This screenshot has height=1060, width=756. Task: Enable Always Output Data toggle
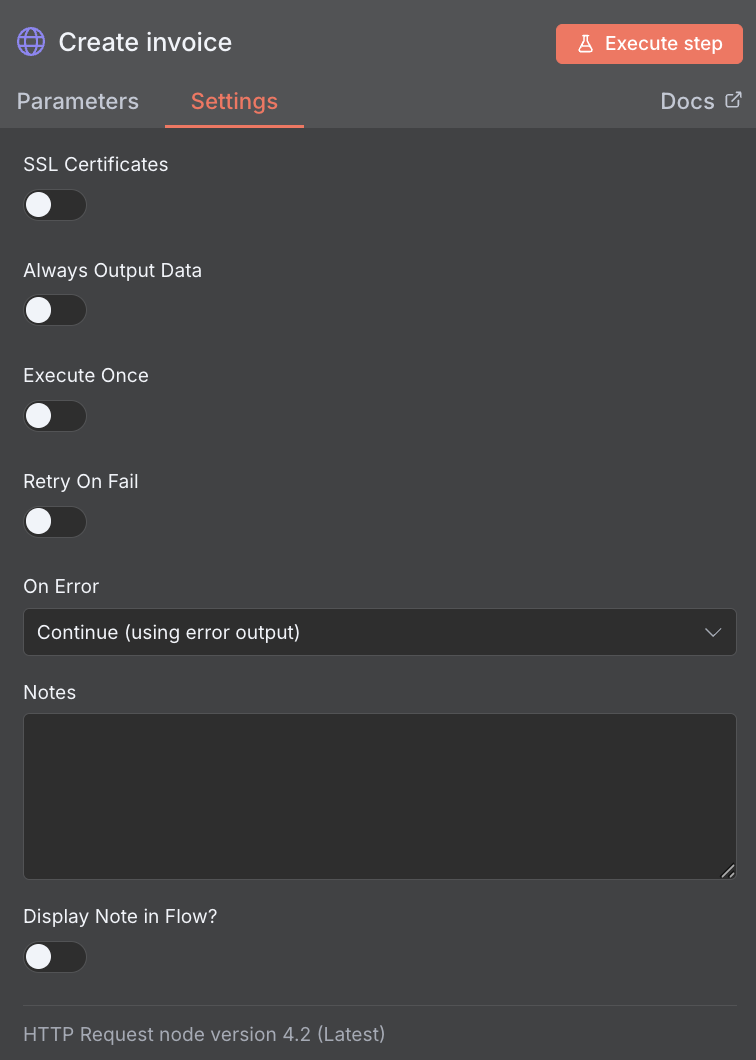(x=55, y=310)
